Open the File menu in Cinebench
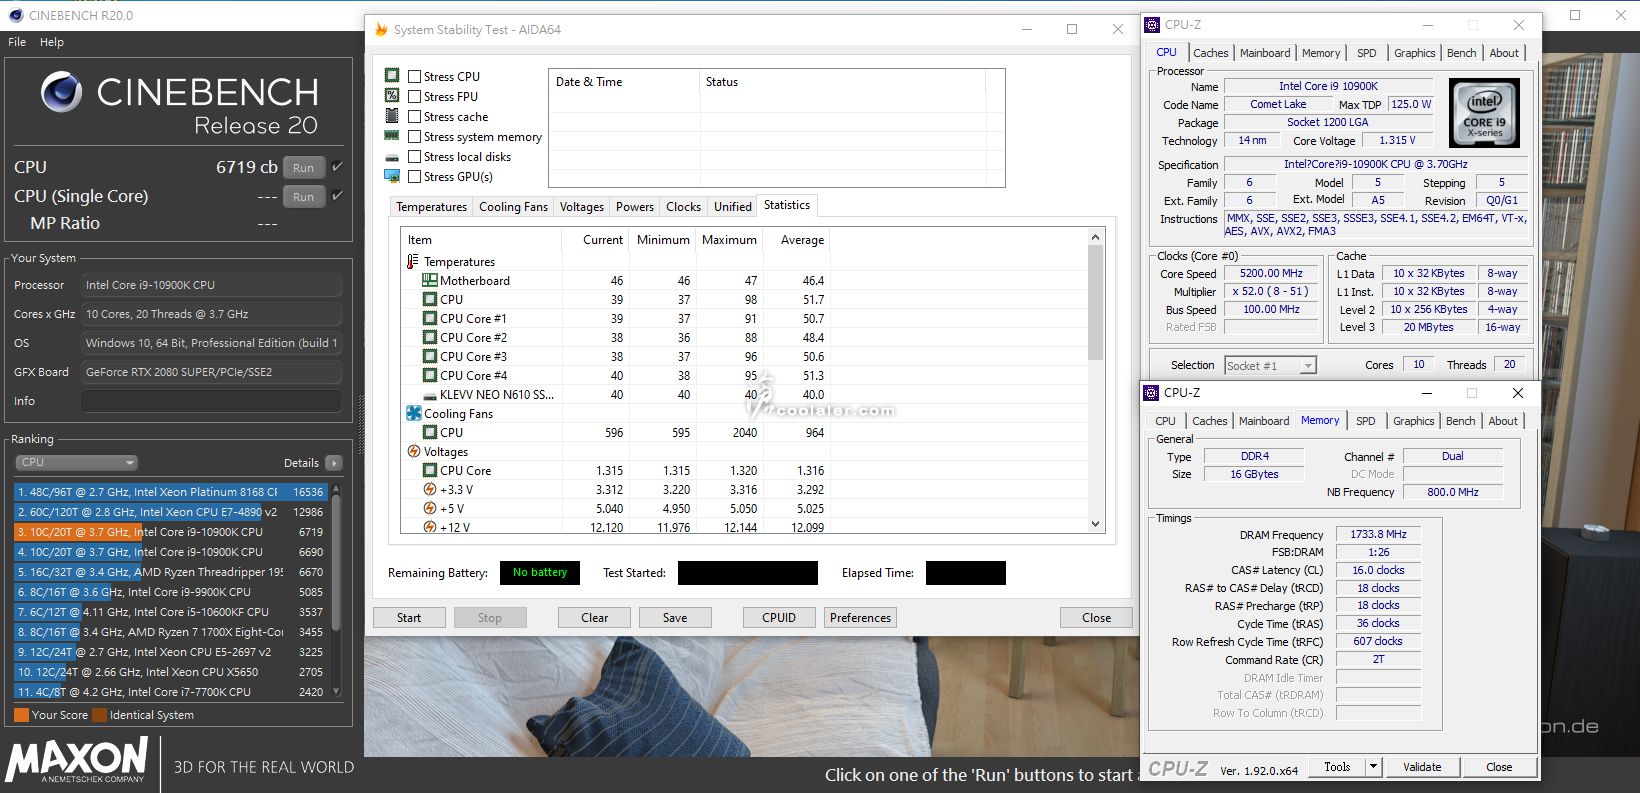 pos(17,42)
